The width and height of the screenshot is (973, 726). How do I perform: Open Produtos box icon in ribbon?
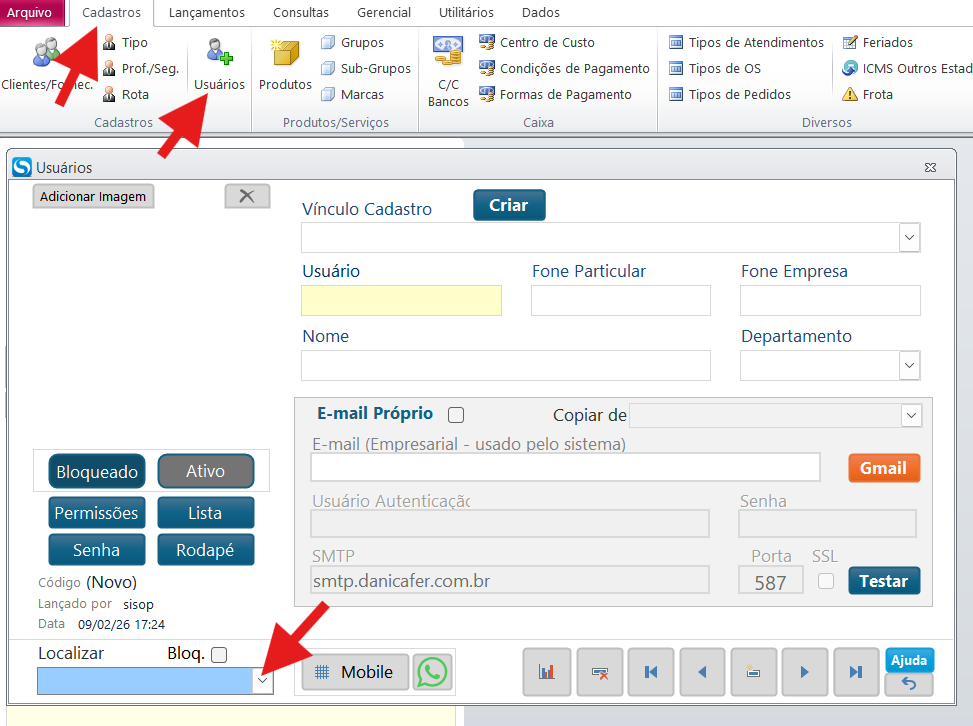[x=285, y=65]
